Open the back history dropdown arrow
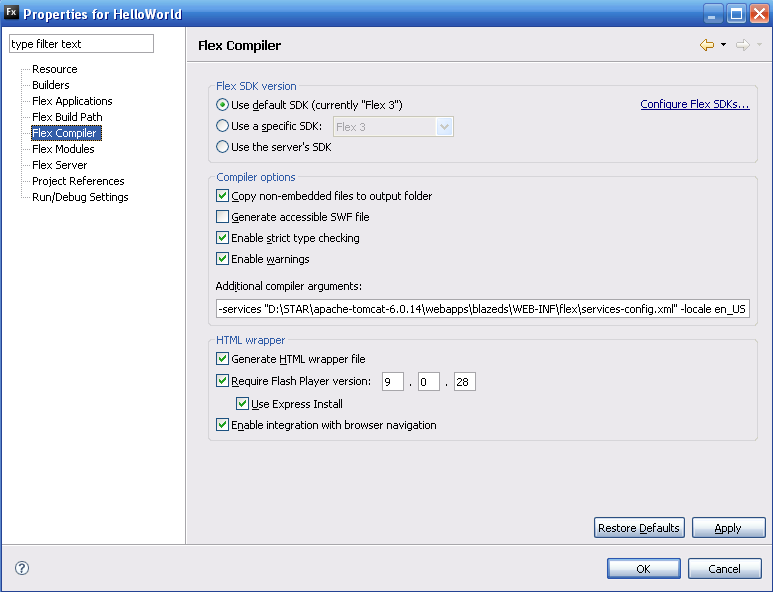The width and height of the screenshot is (773, 592). pyautogui.click(x=723, y=44)
